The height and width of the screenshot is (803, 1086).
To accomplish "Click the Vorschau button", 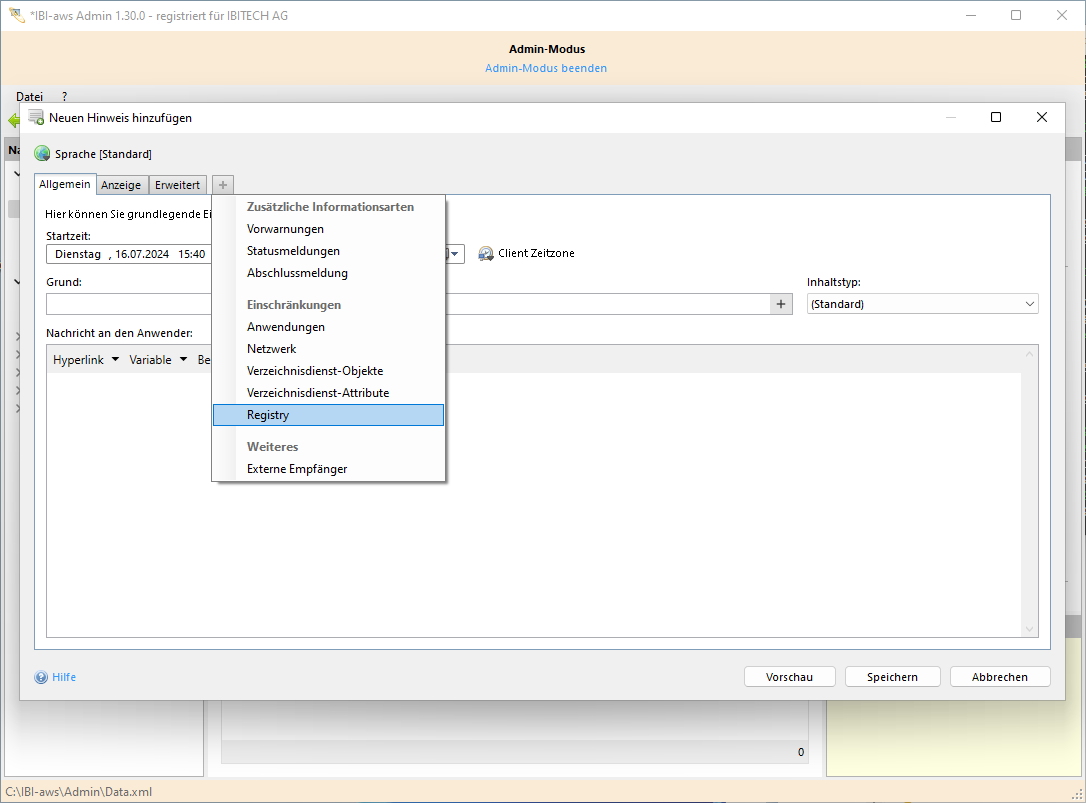I will pos(789,676).
